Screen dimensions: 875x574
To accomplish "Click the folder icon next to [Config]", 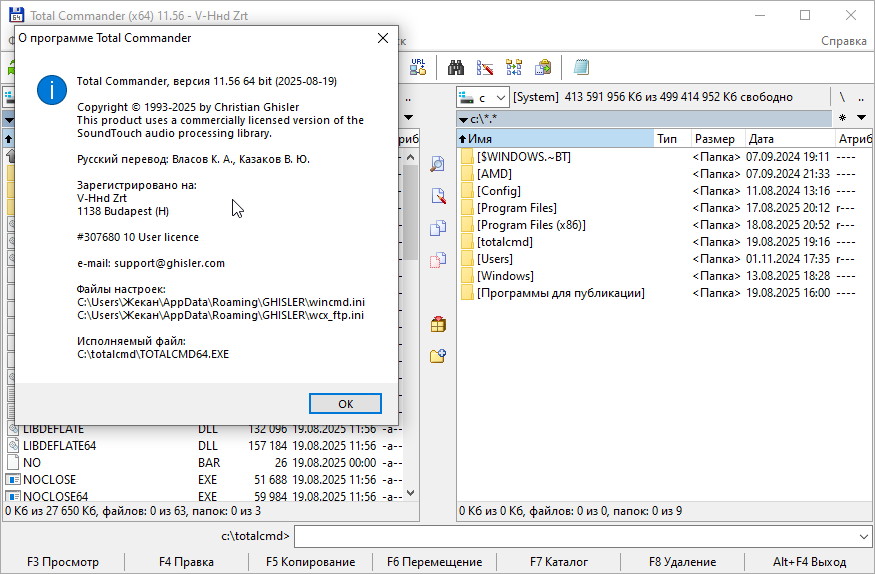I will pyautogui.click(x=467, y=191).
